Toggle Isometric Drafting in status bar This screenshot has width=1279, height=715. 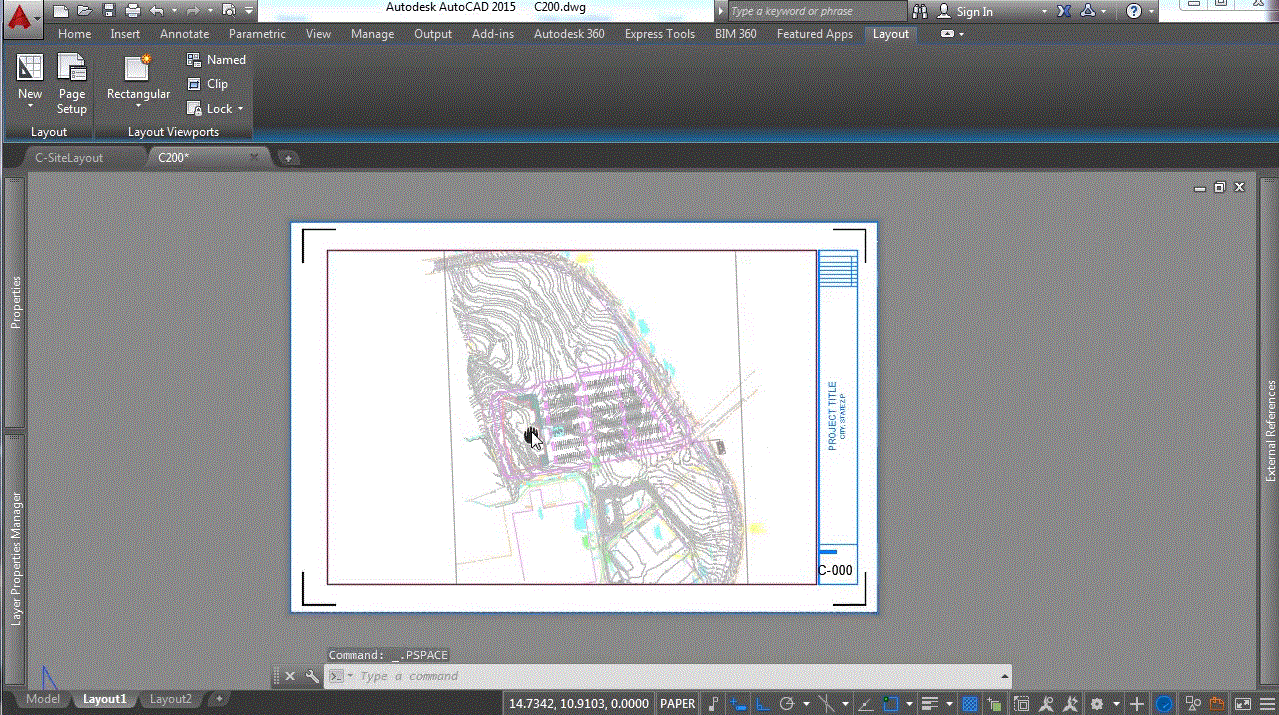[826, 704]
